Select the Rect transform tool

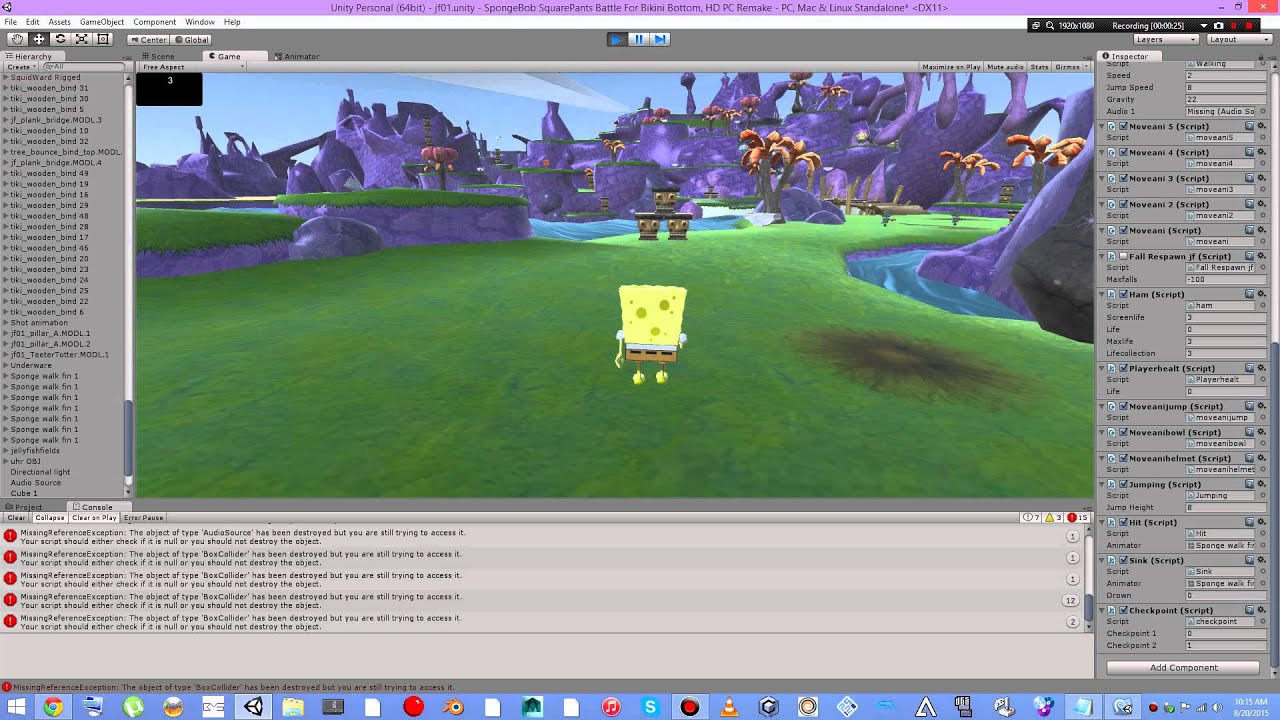(102, 39)
